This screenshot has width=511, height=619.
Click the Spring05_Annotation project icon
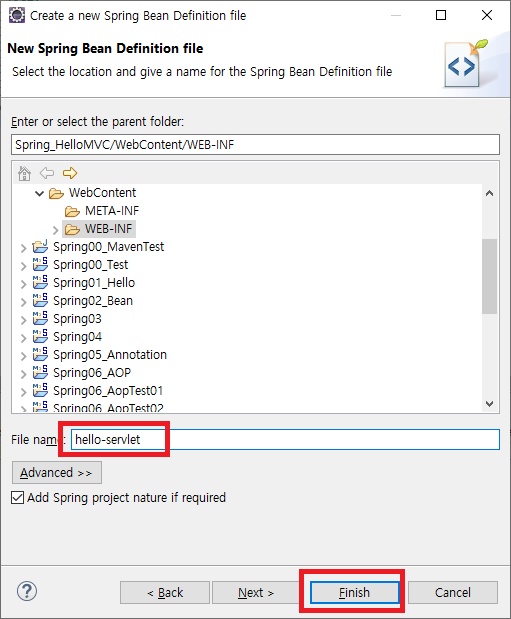40,355
